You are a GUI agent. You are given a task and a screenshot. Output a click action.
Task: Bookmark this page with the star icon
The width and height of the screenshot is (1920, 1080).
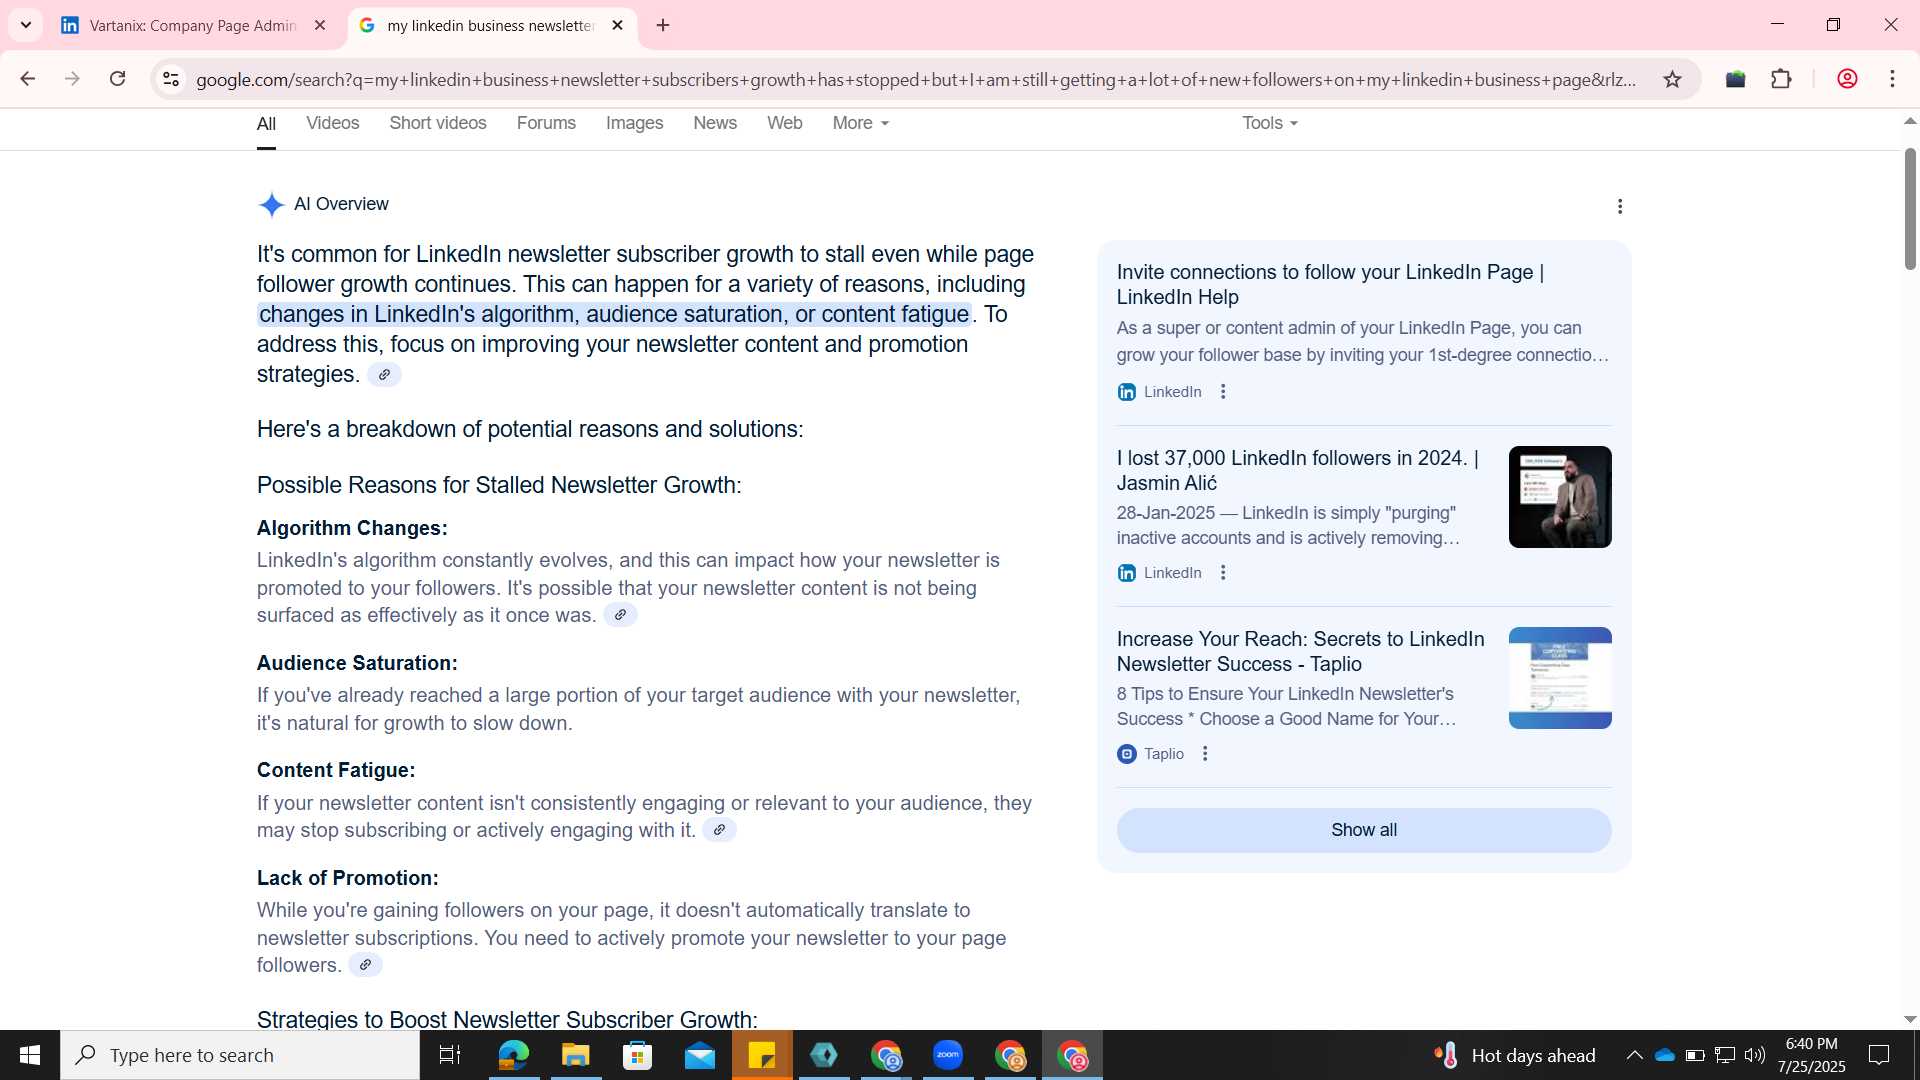coord(1672,79)
